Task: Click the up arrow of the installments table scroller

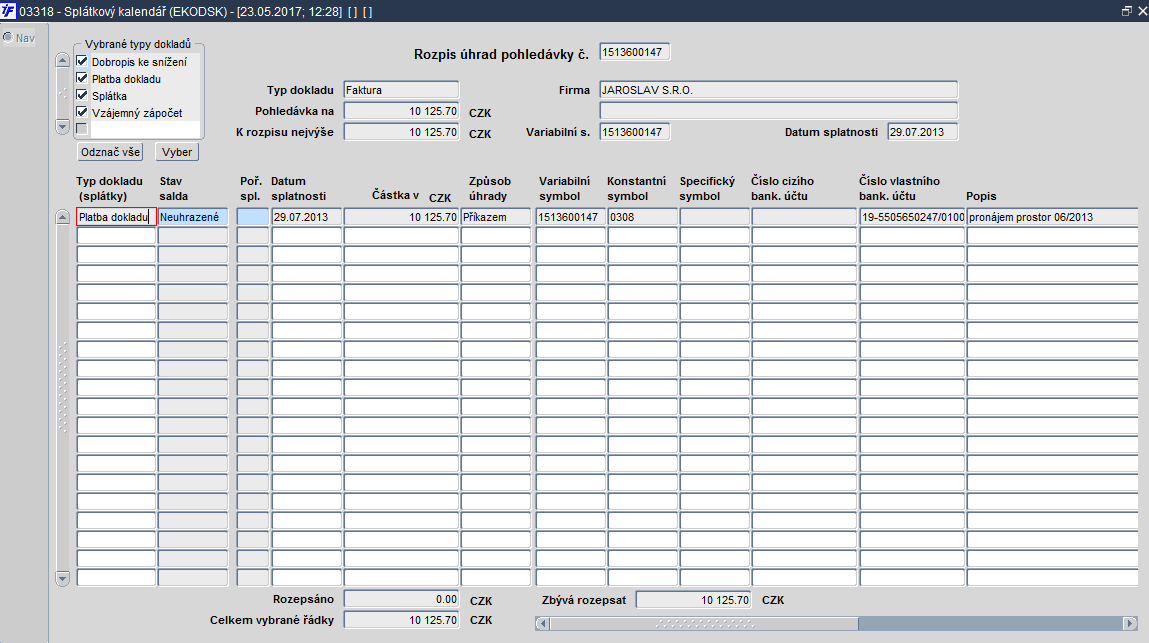Action: (x=62, y=217)
